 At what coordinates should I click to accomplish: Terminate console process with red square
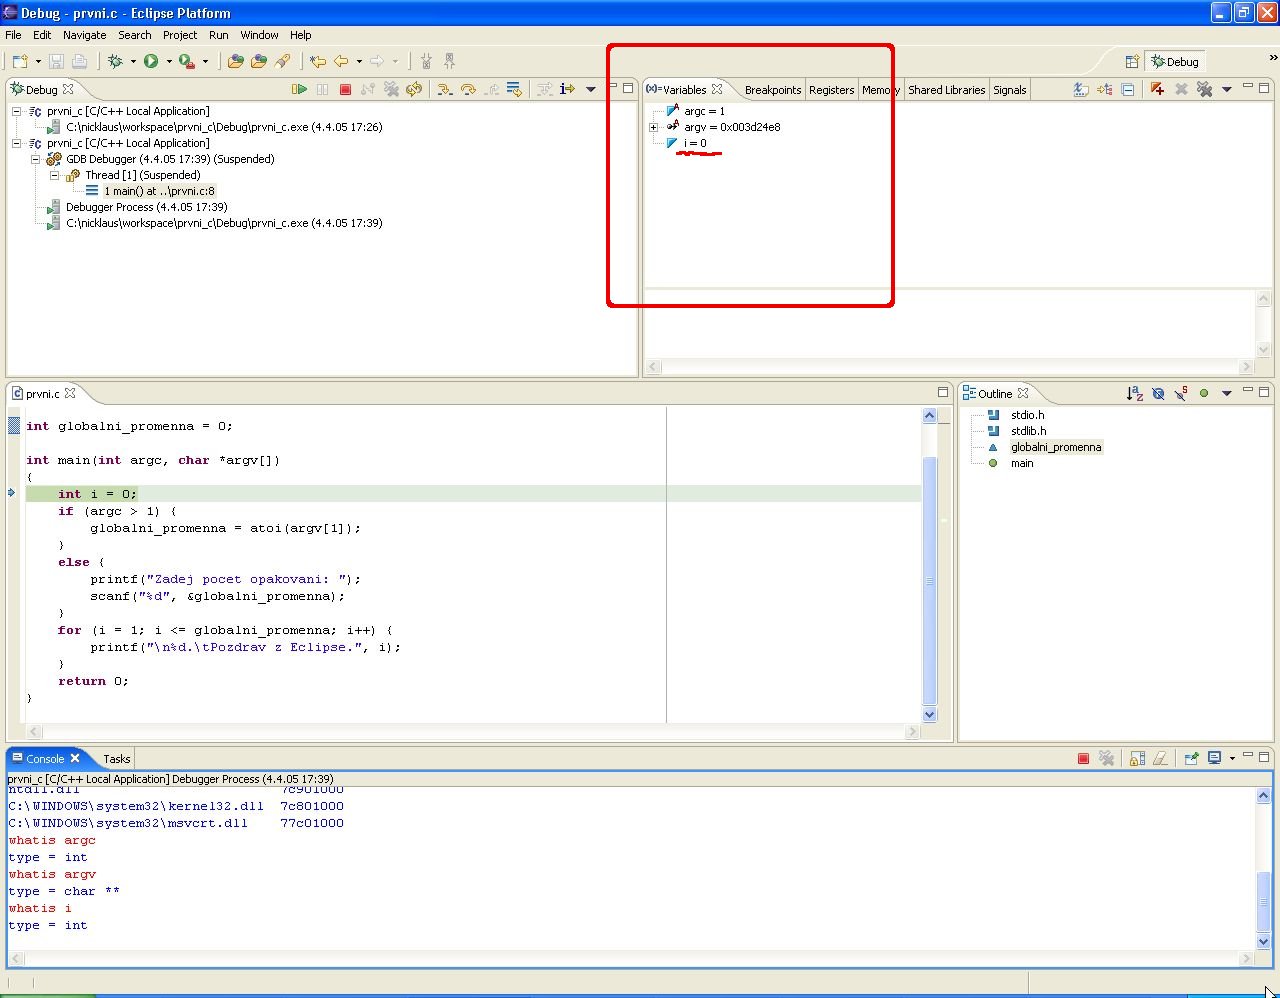point(1083,758)
